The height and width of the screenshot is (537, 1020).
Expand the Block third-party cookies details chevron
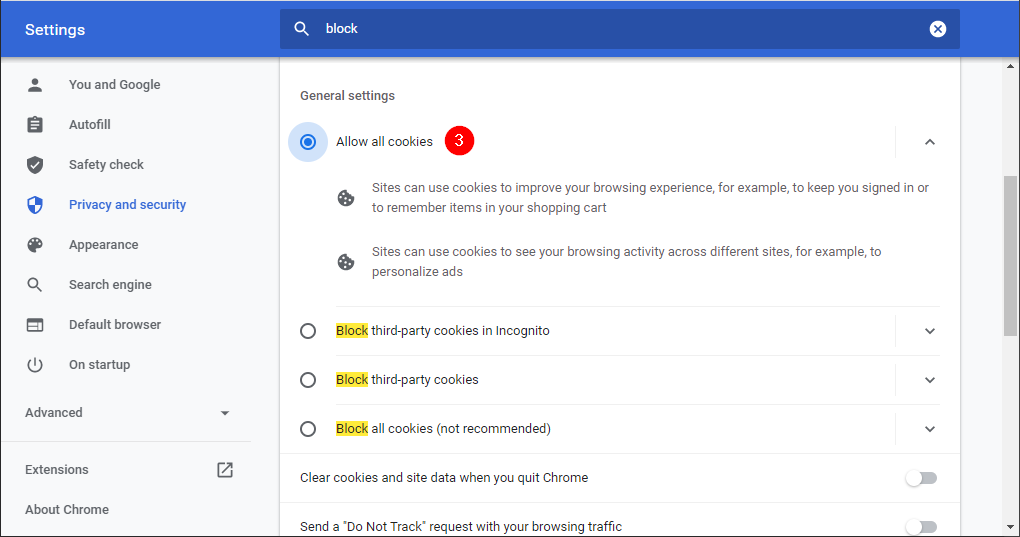click(x=929, y=380)
